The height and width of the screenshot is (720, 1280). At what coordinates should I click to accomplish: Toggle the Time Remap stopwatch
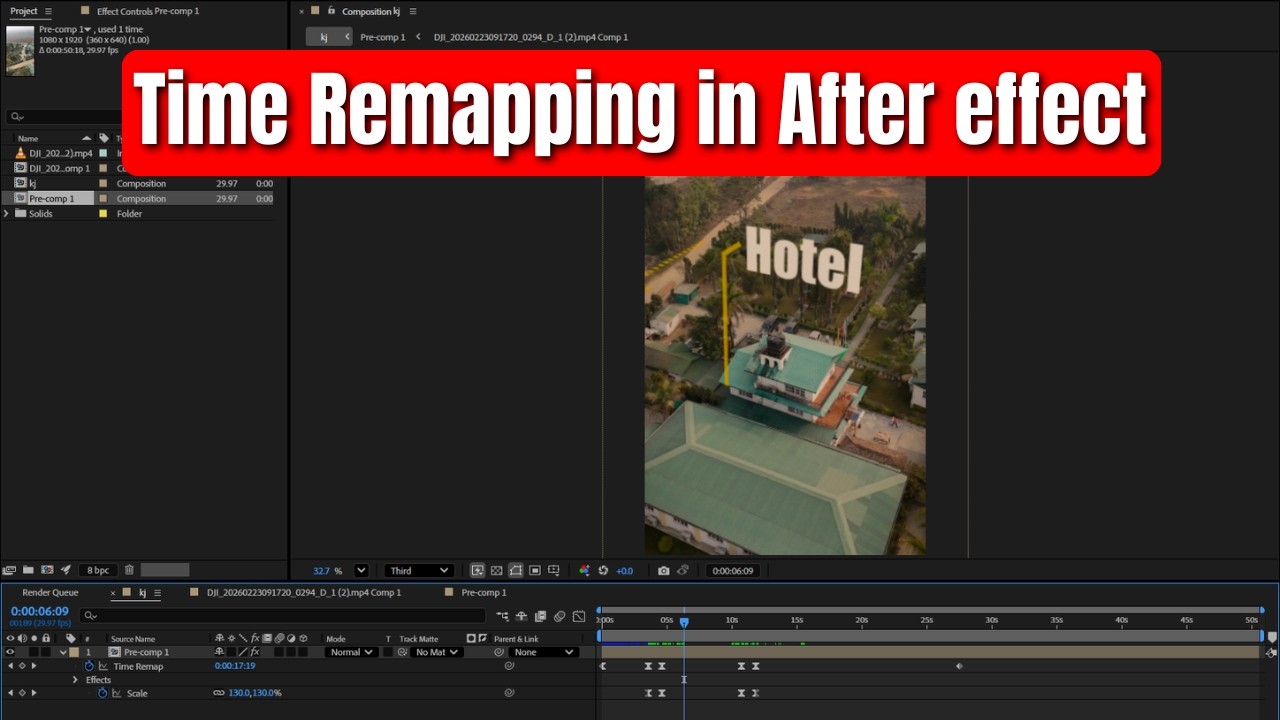coord(88,666)
